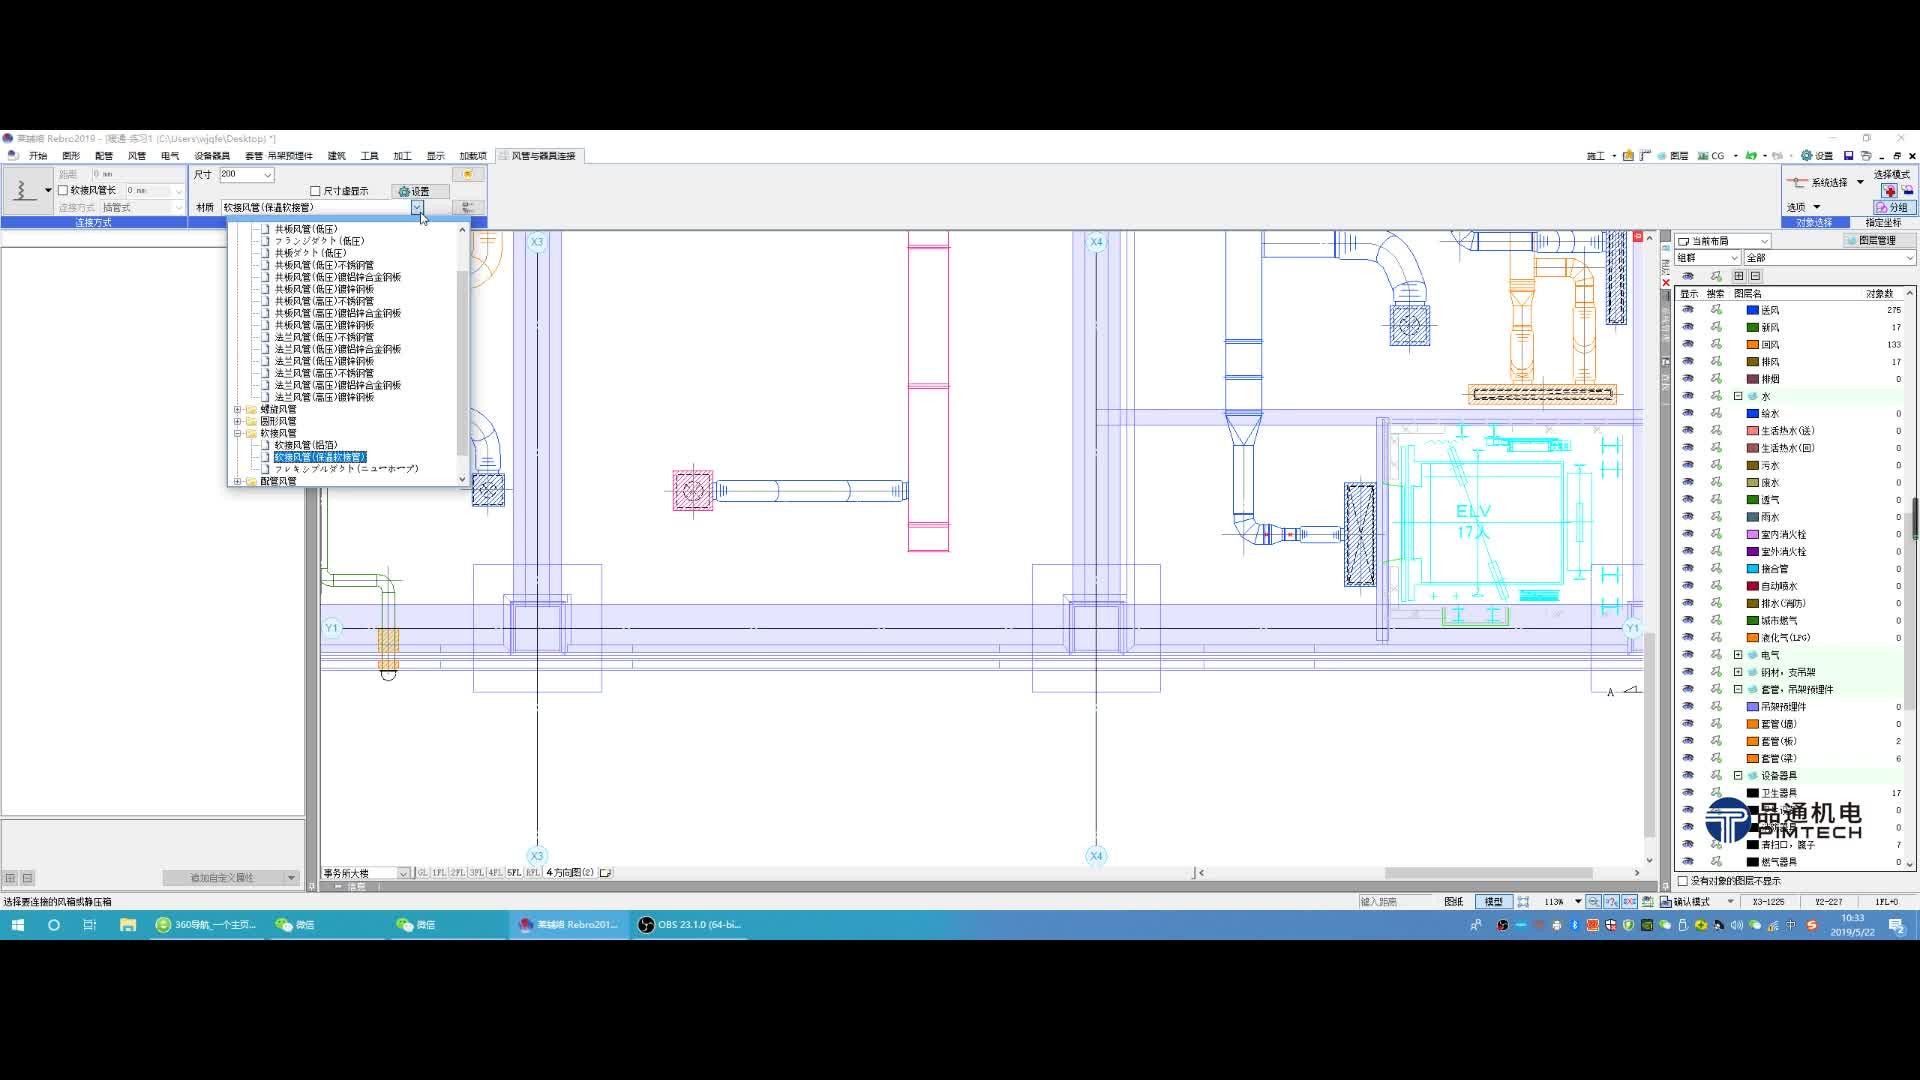Click the collapse all layers minus icon
Image resolution: width=1920 pixels, height=1080 pixels.
[1755, 276]
